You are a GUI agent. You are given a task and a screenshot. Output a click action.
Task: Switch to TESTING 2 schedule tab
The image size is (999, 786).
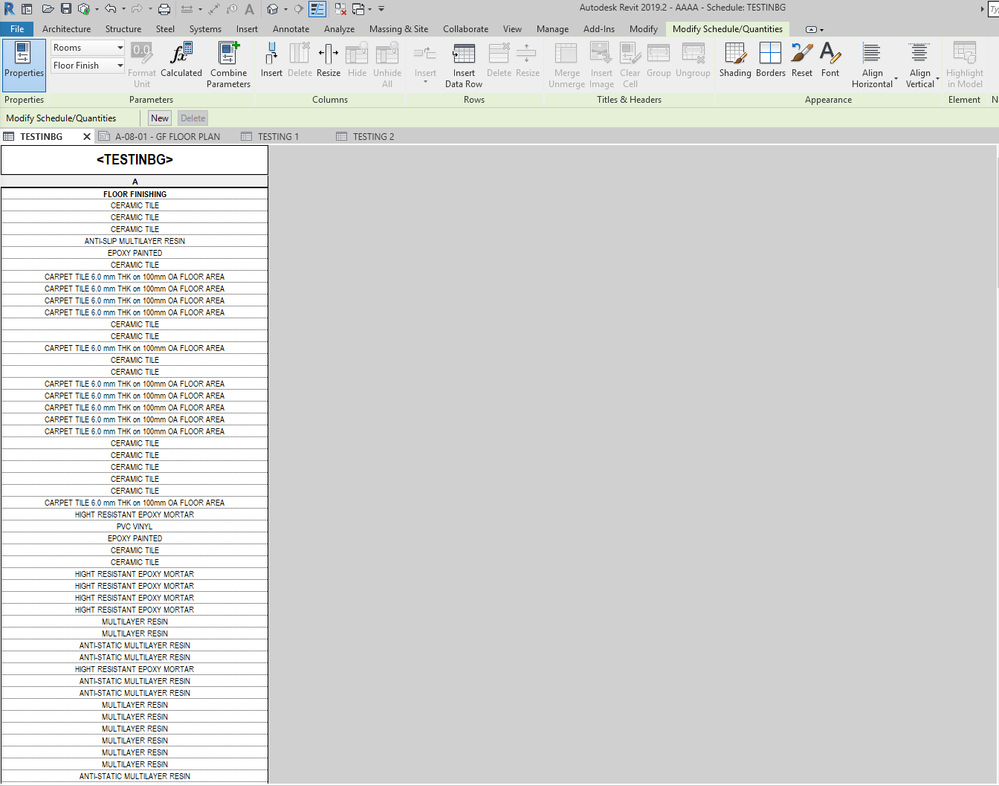[373, 136]
